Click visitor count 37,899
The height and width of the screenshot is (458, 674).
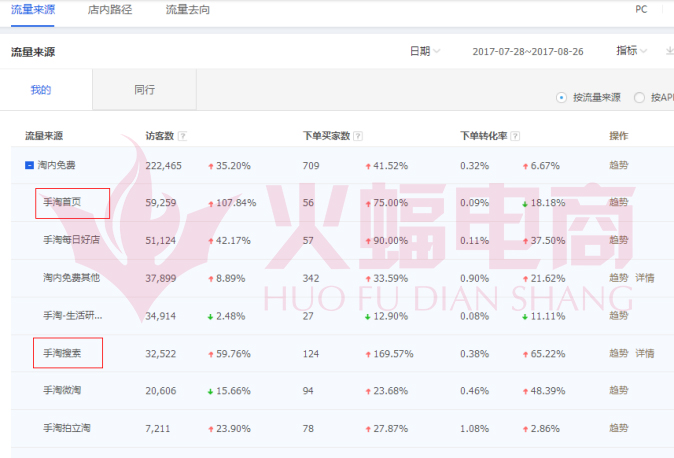tap(161, 279)
